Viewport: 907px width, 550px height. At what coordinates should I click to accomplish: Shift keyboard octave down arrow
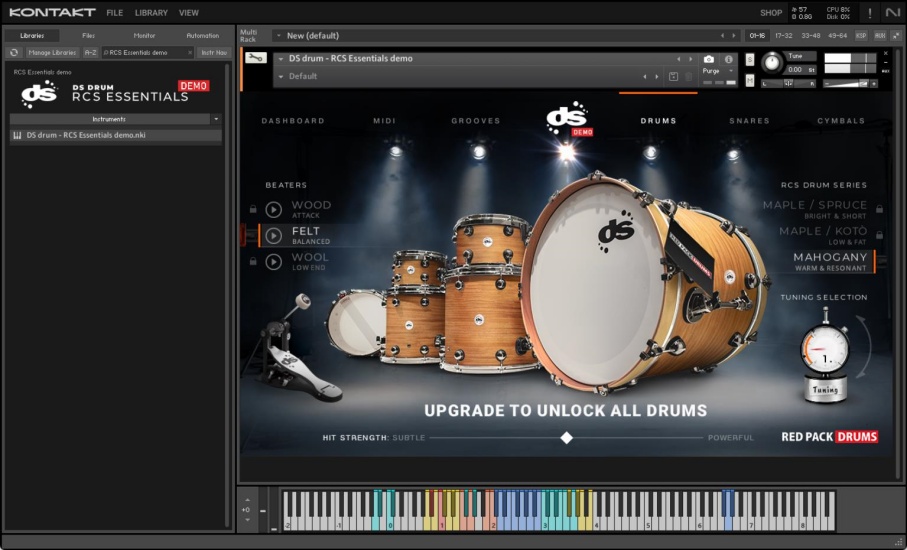pyautogui.click(x=248, y=519)
